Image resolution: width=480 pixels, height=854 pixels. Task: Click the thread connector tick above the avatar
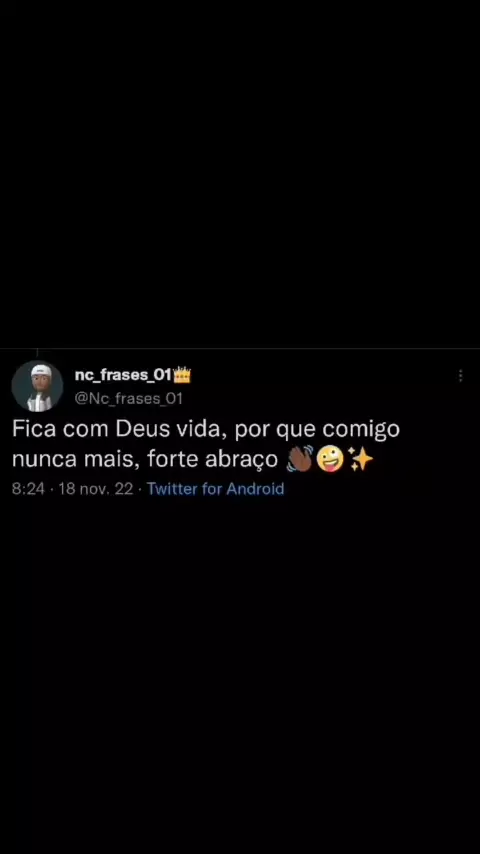[x=37, y=353]
